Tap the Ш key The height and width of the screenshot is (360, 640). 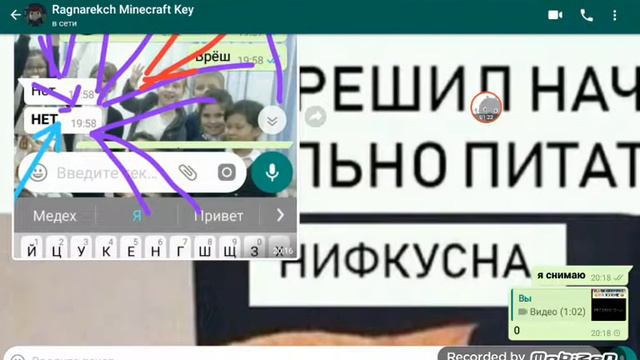click(205, 248)
